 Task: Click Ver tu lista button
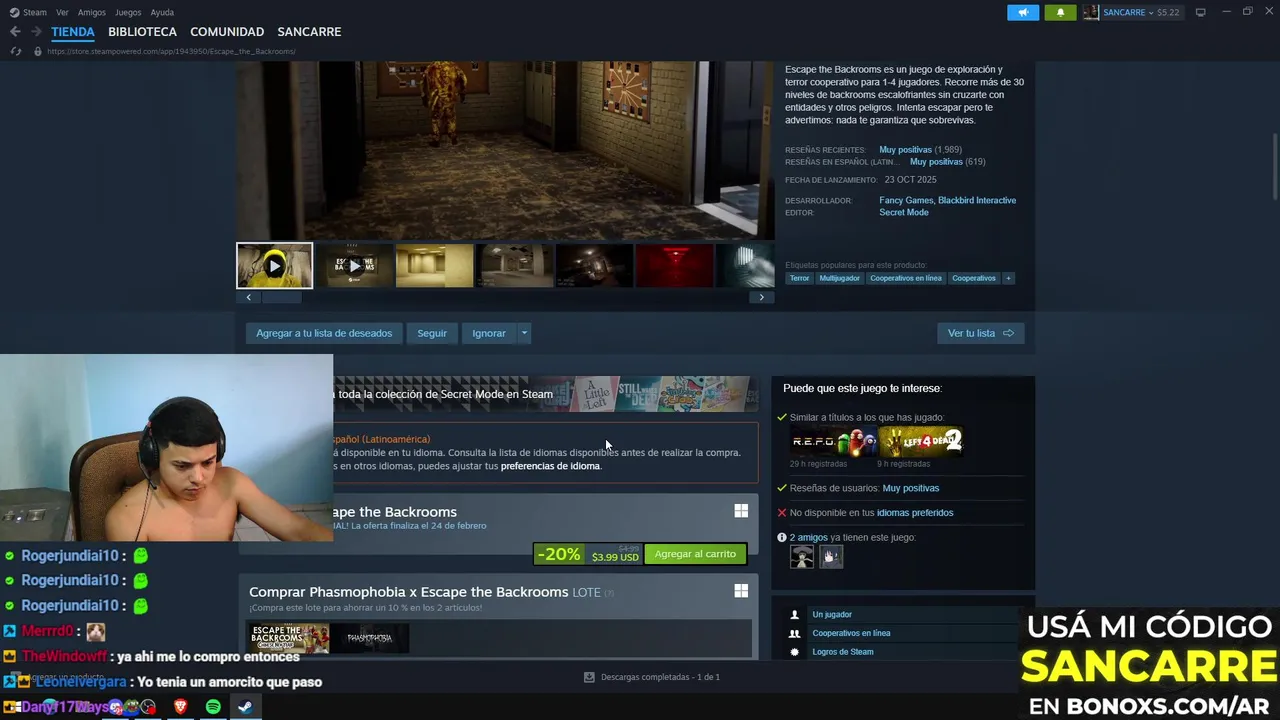pyautogui.click(x=980, y=333)
